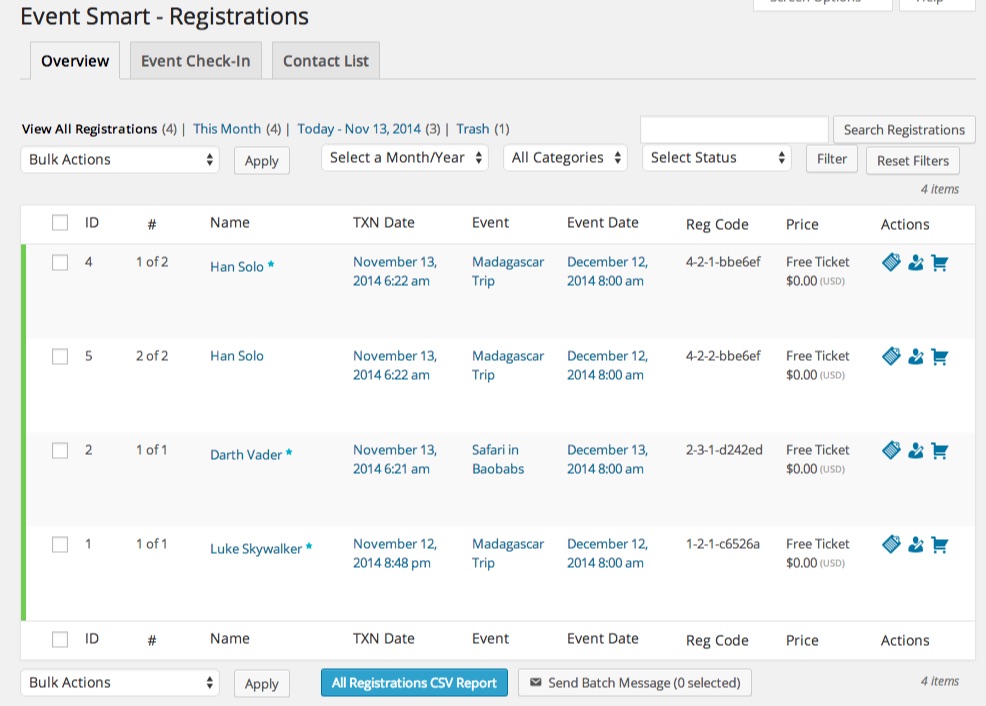Open registration details icon for ID 5
Screen dimensions: 986x706
pos(891,356)
